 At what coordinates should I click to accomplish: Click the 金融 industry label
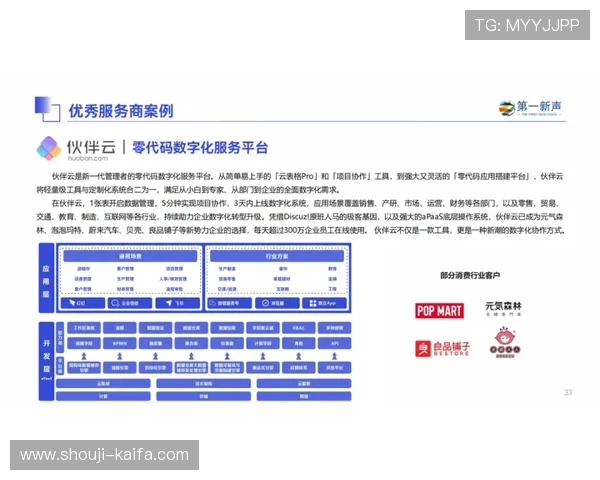(333, 279)
